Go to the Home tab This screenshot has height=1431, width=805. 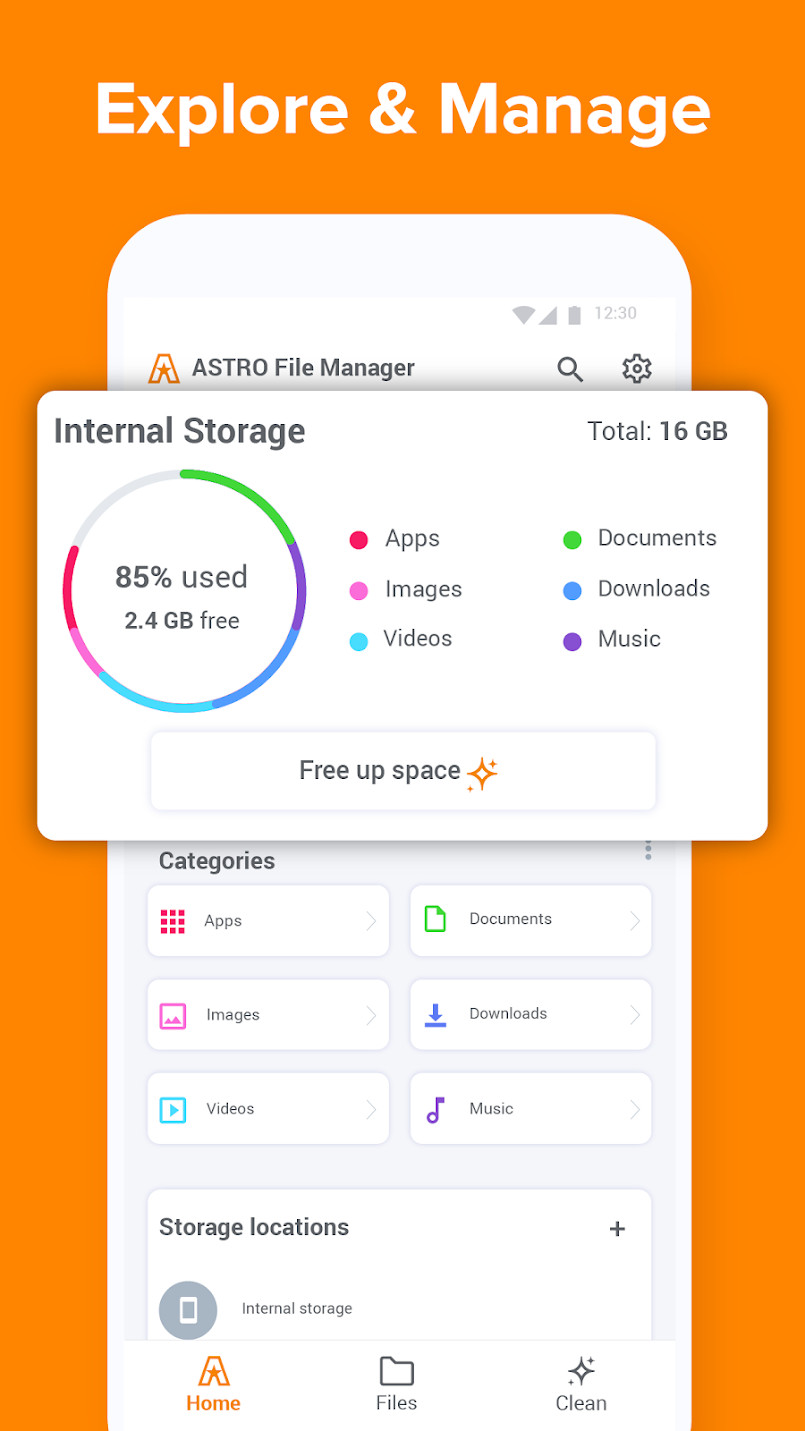pyautogui.click(x=213, y=1383)
